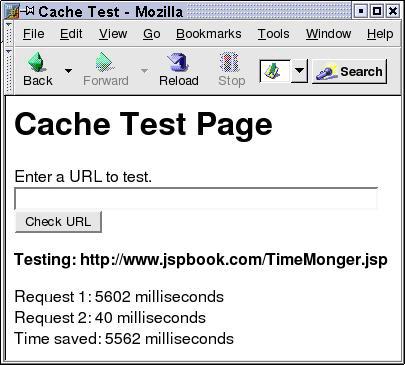
Task: Click the URL to test input field
Action: pyautogui.click(x=196, y=199)
